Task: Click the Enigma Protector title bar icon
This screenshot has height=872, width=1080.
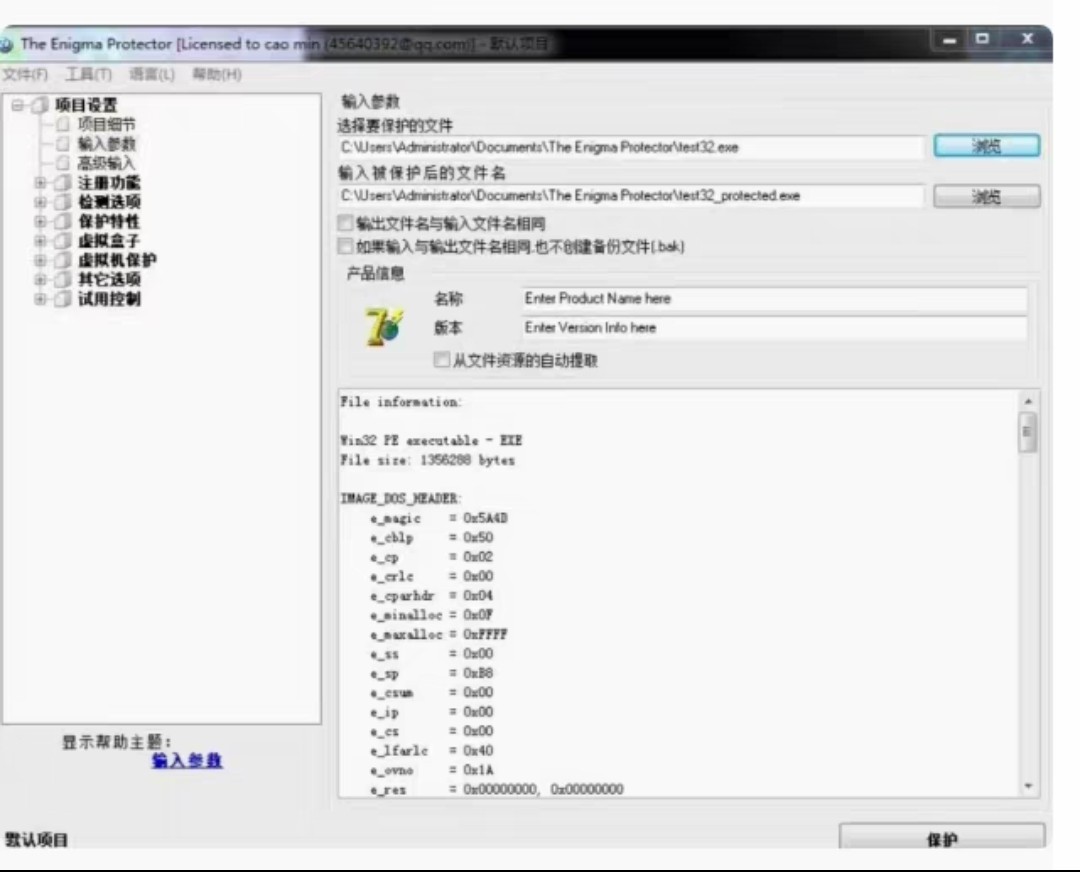Action: tap(6, 45)
